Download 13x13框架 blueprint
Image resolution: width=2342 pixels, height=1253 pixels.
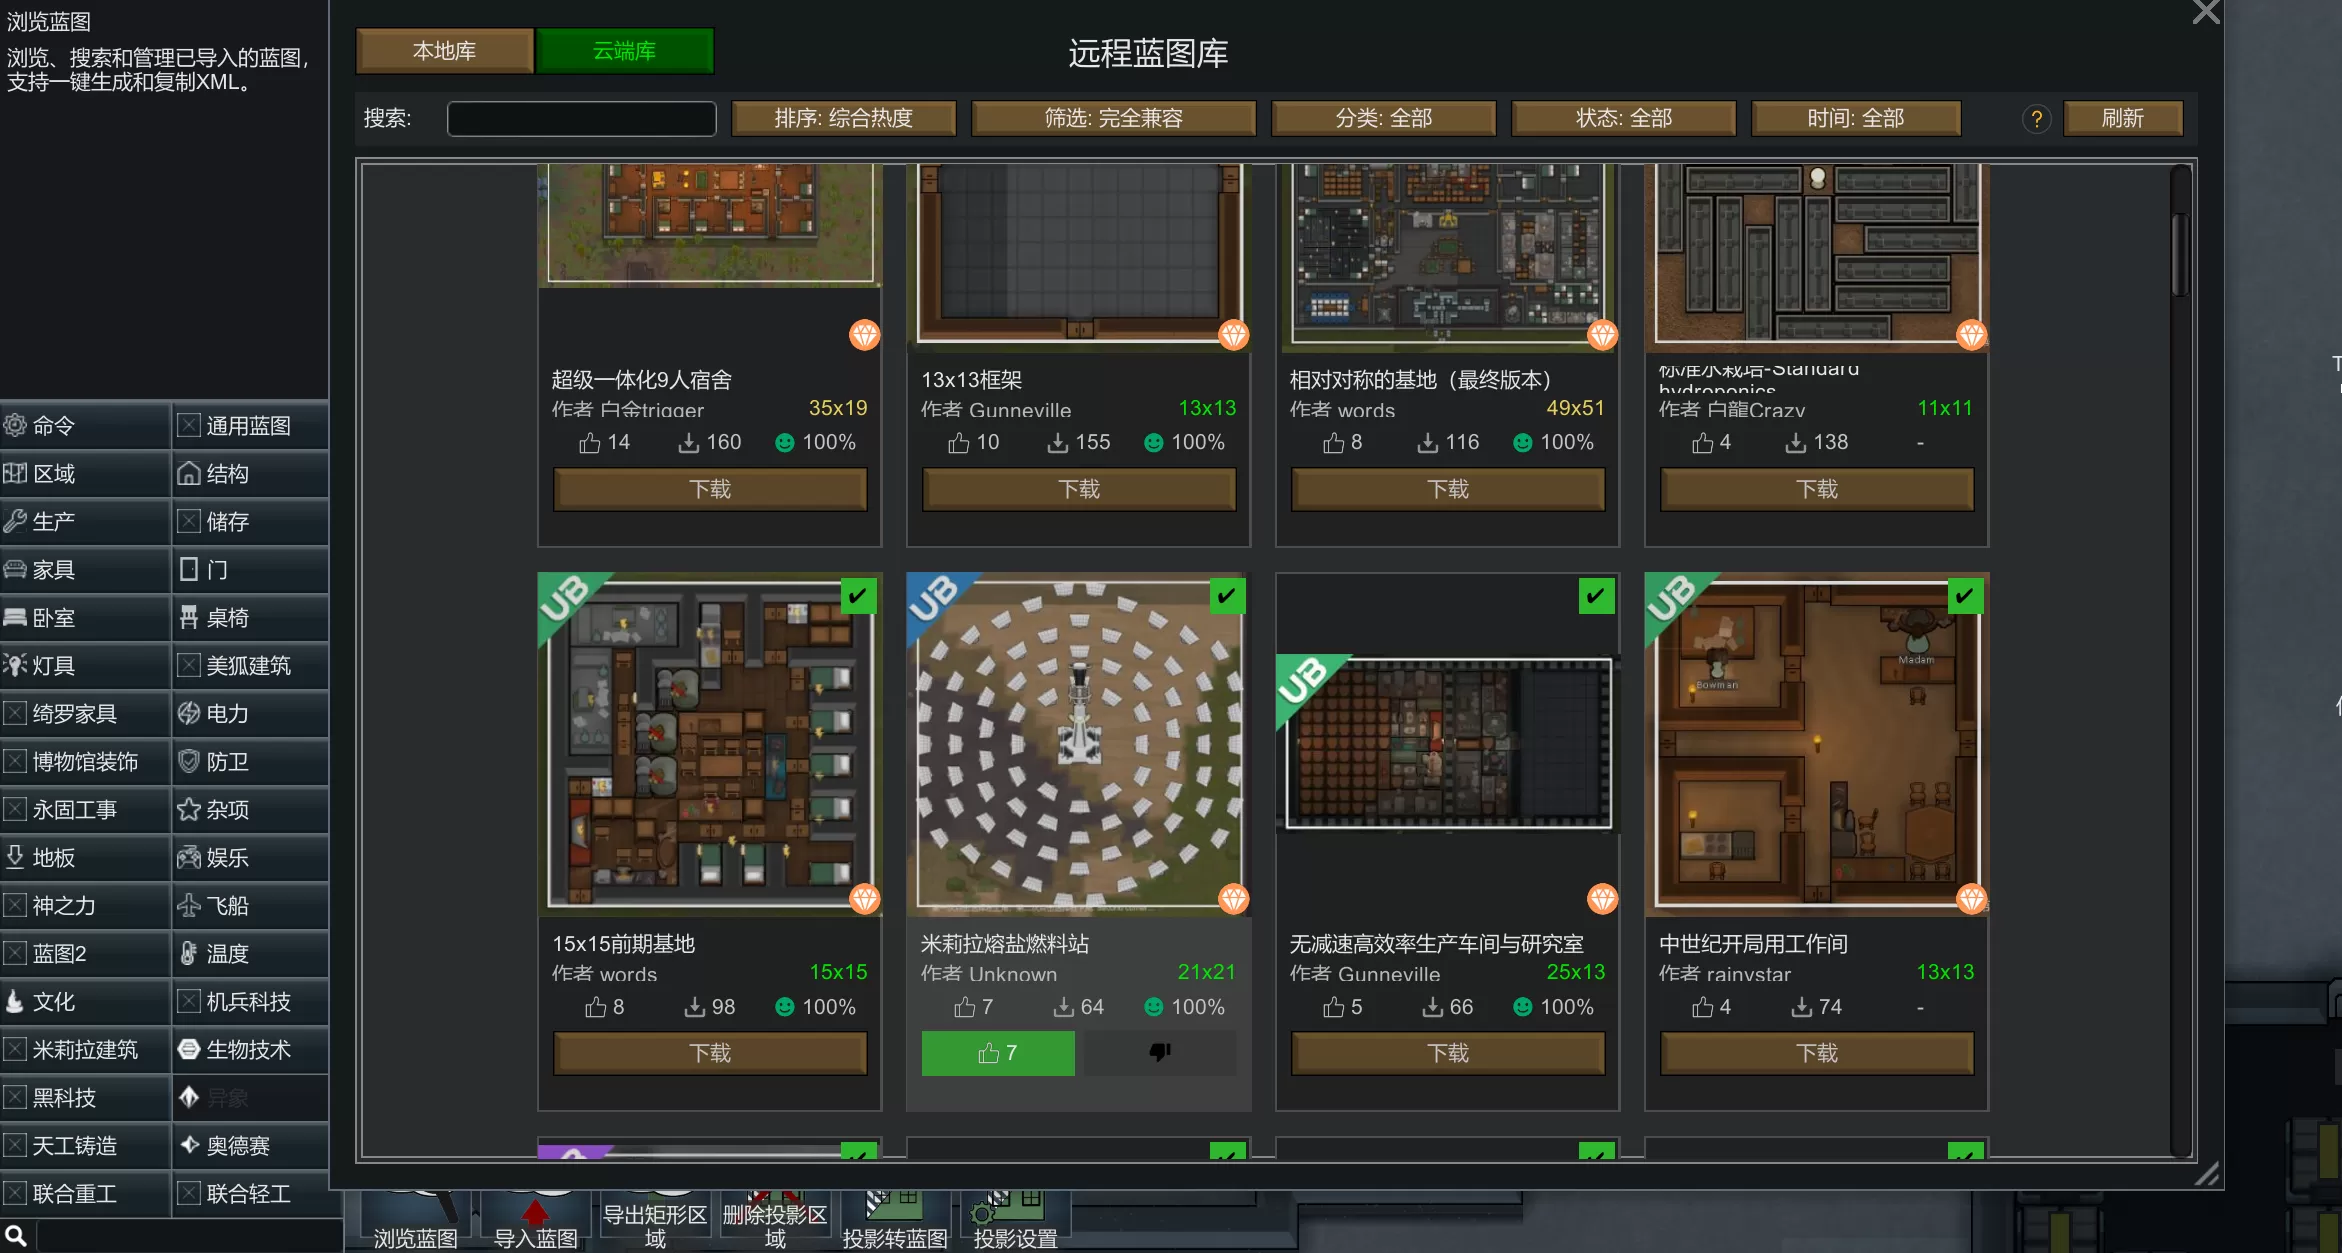click(x=1078, y=489)
